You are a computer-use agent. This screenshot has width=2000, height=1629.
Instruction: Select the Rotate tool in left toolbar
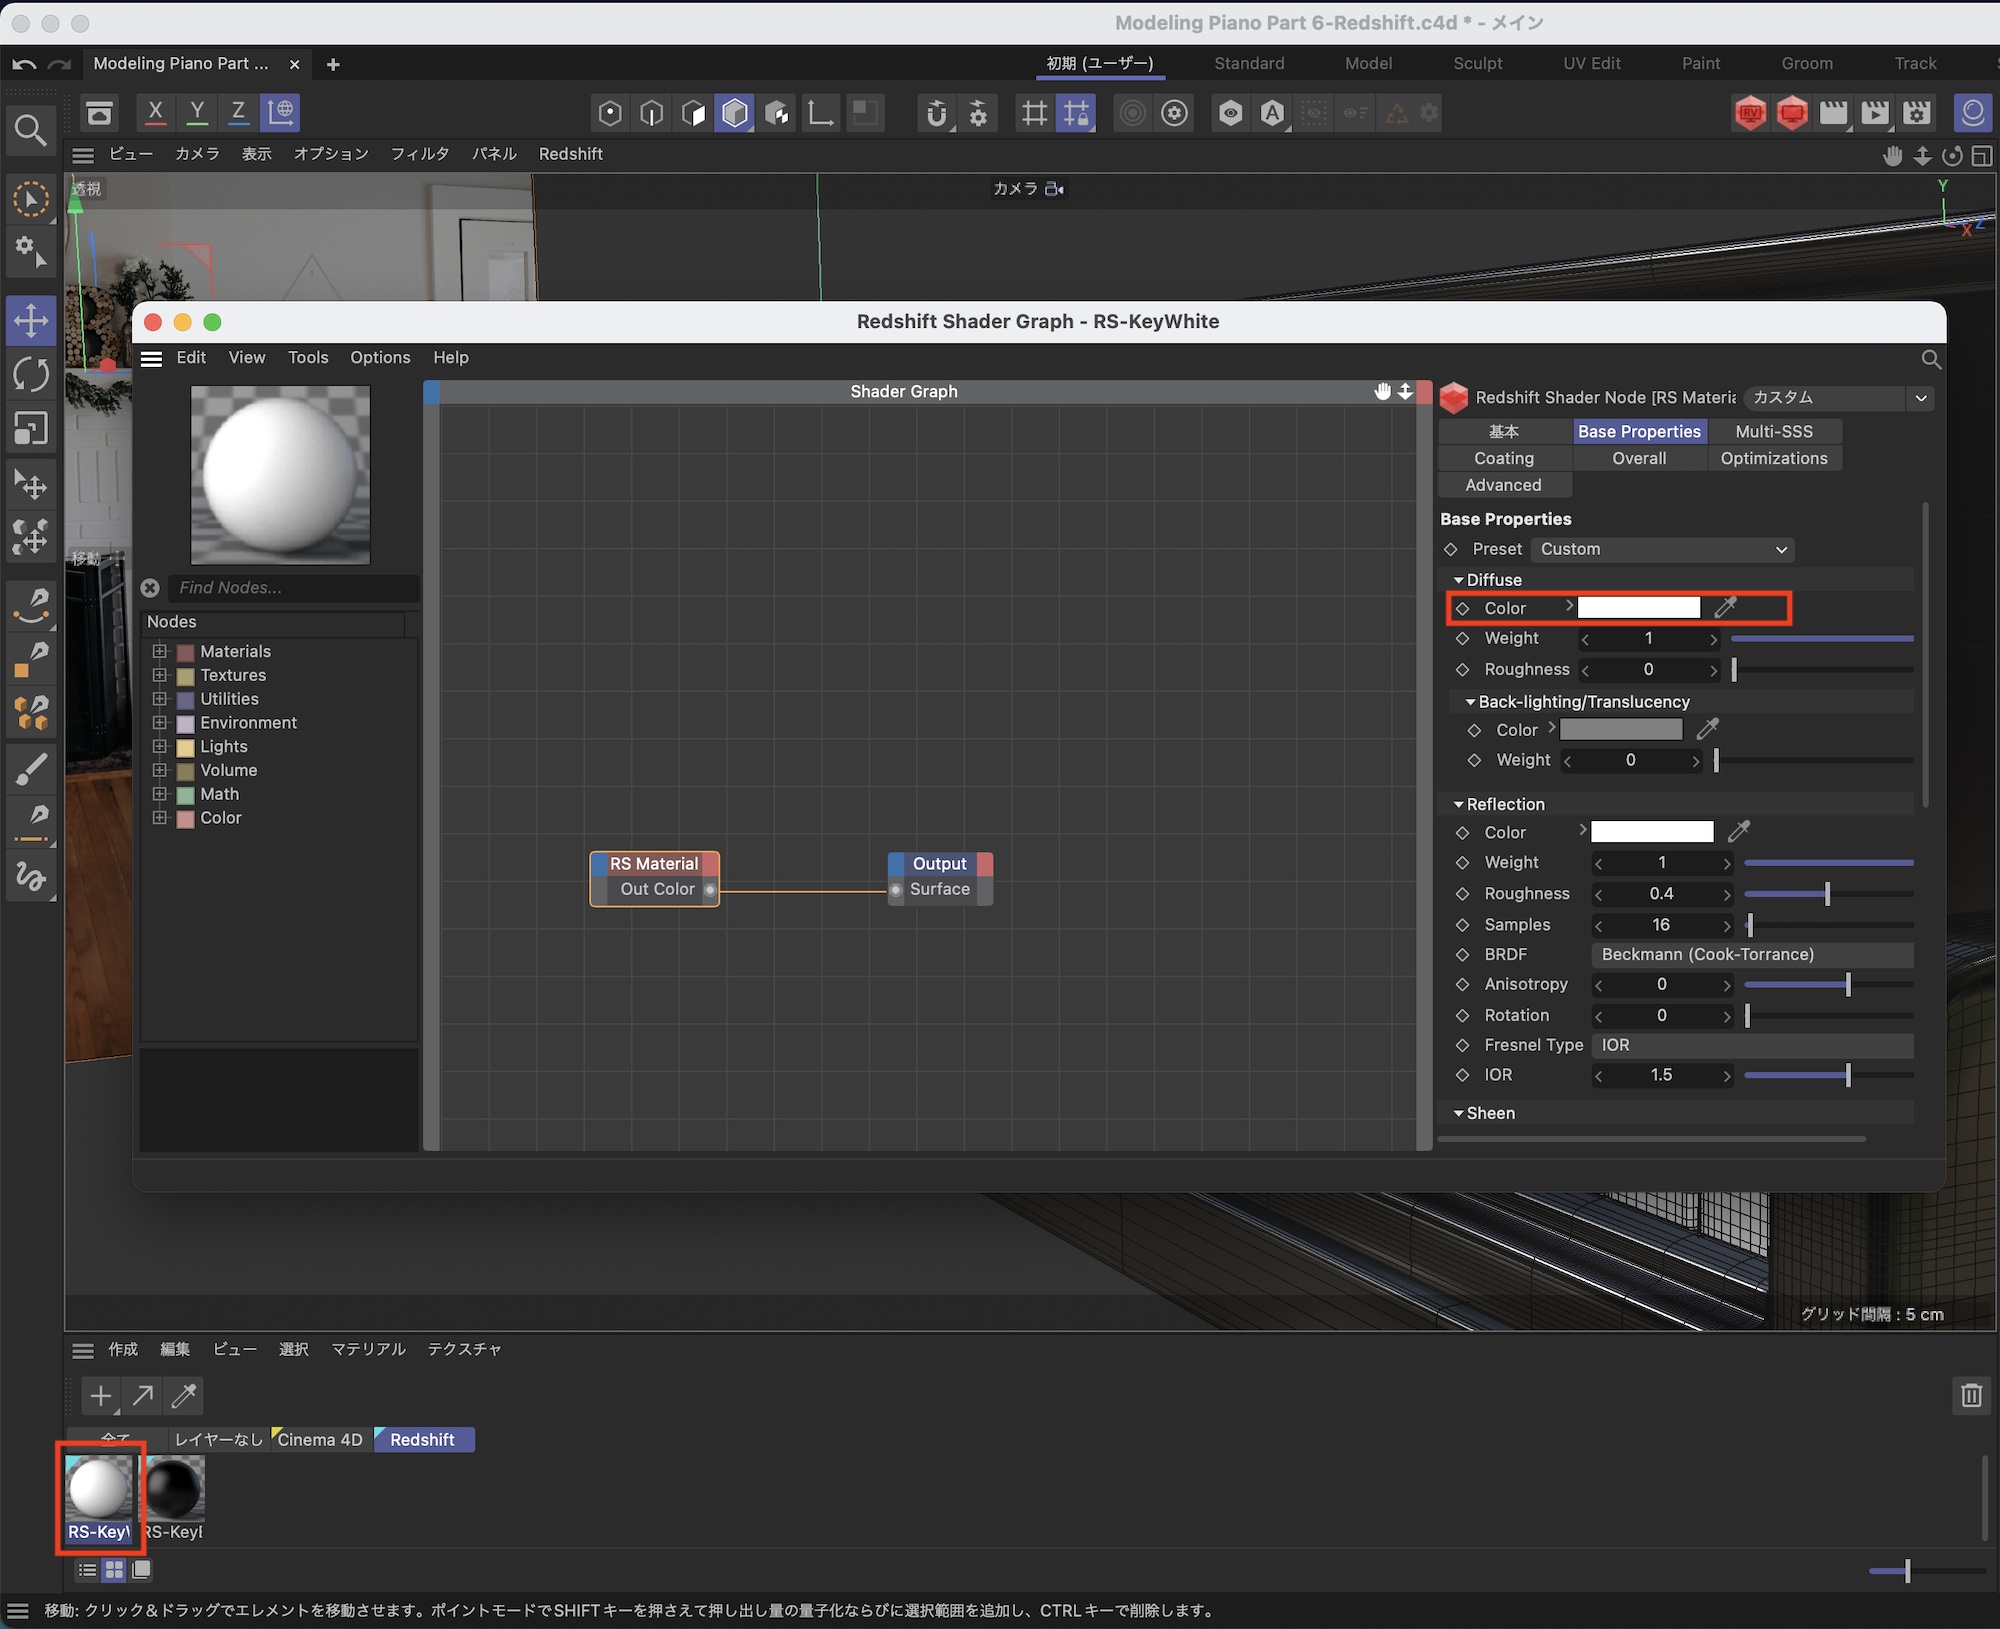click(x=30, y=375)
